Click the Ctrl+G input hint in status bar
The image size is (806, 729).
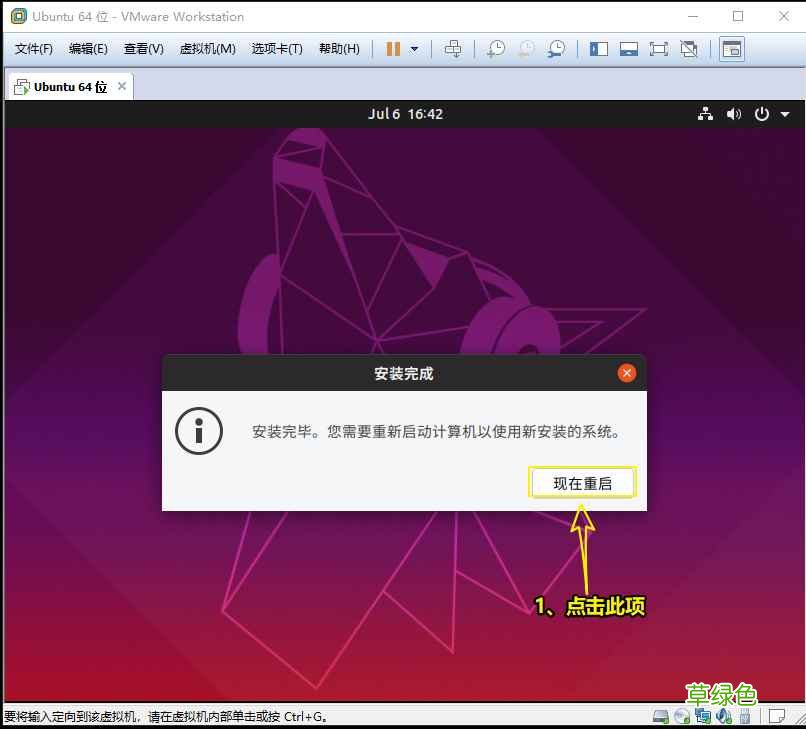tap(166, 716)
